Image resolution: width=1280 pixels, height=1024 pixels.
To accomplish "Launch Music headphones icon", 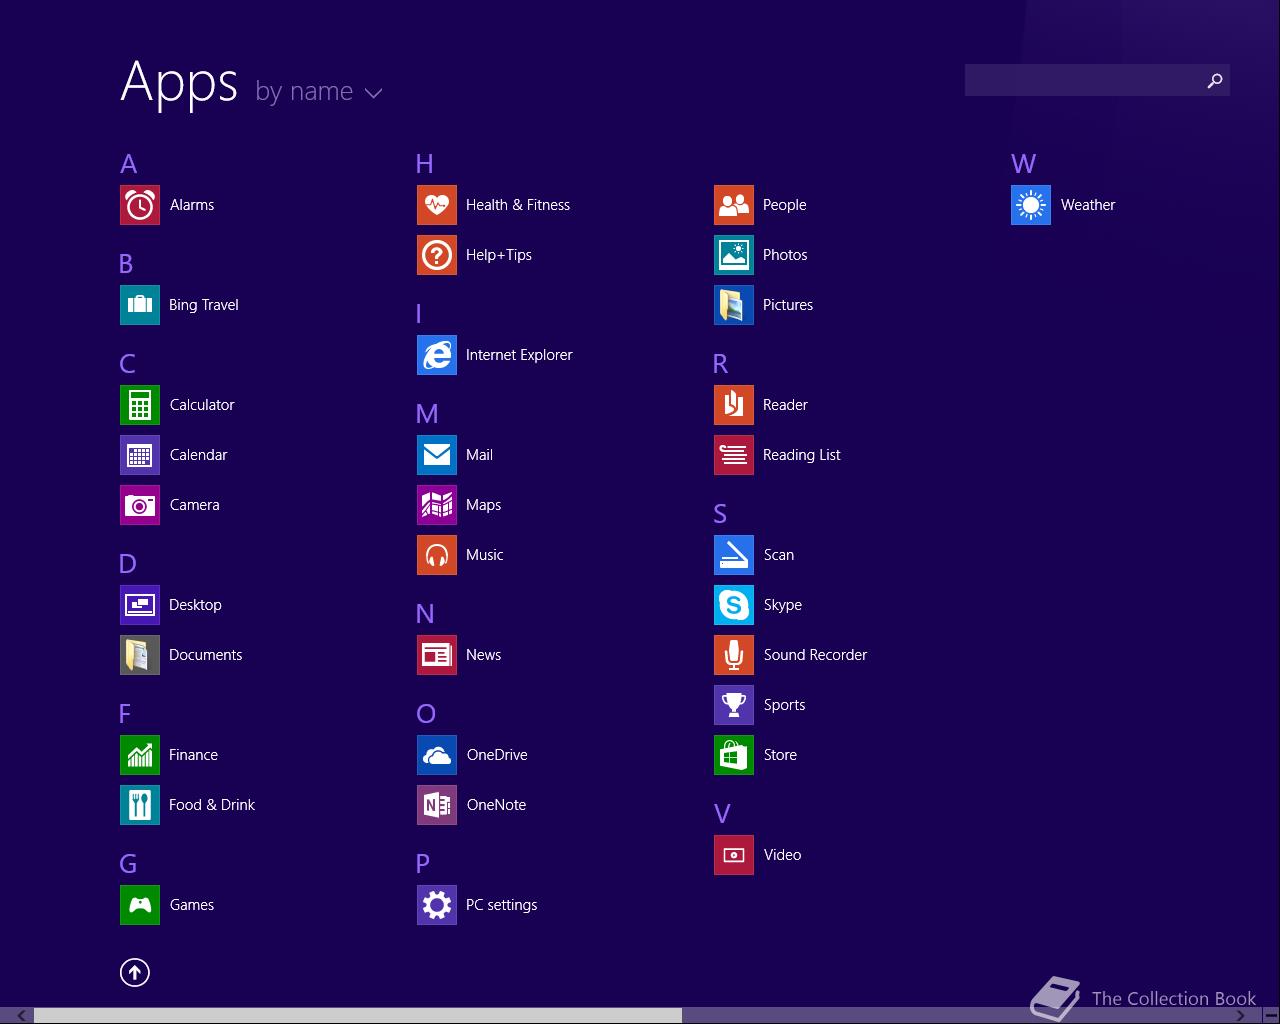I will click(x=437, y=555).
